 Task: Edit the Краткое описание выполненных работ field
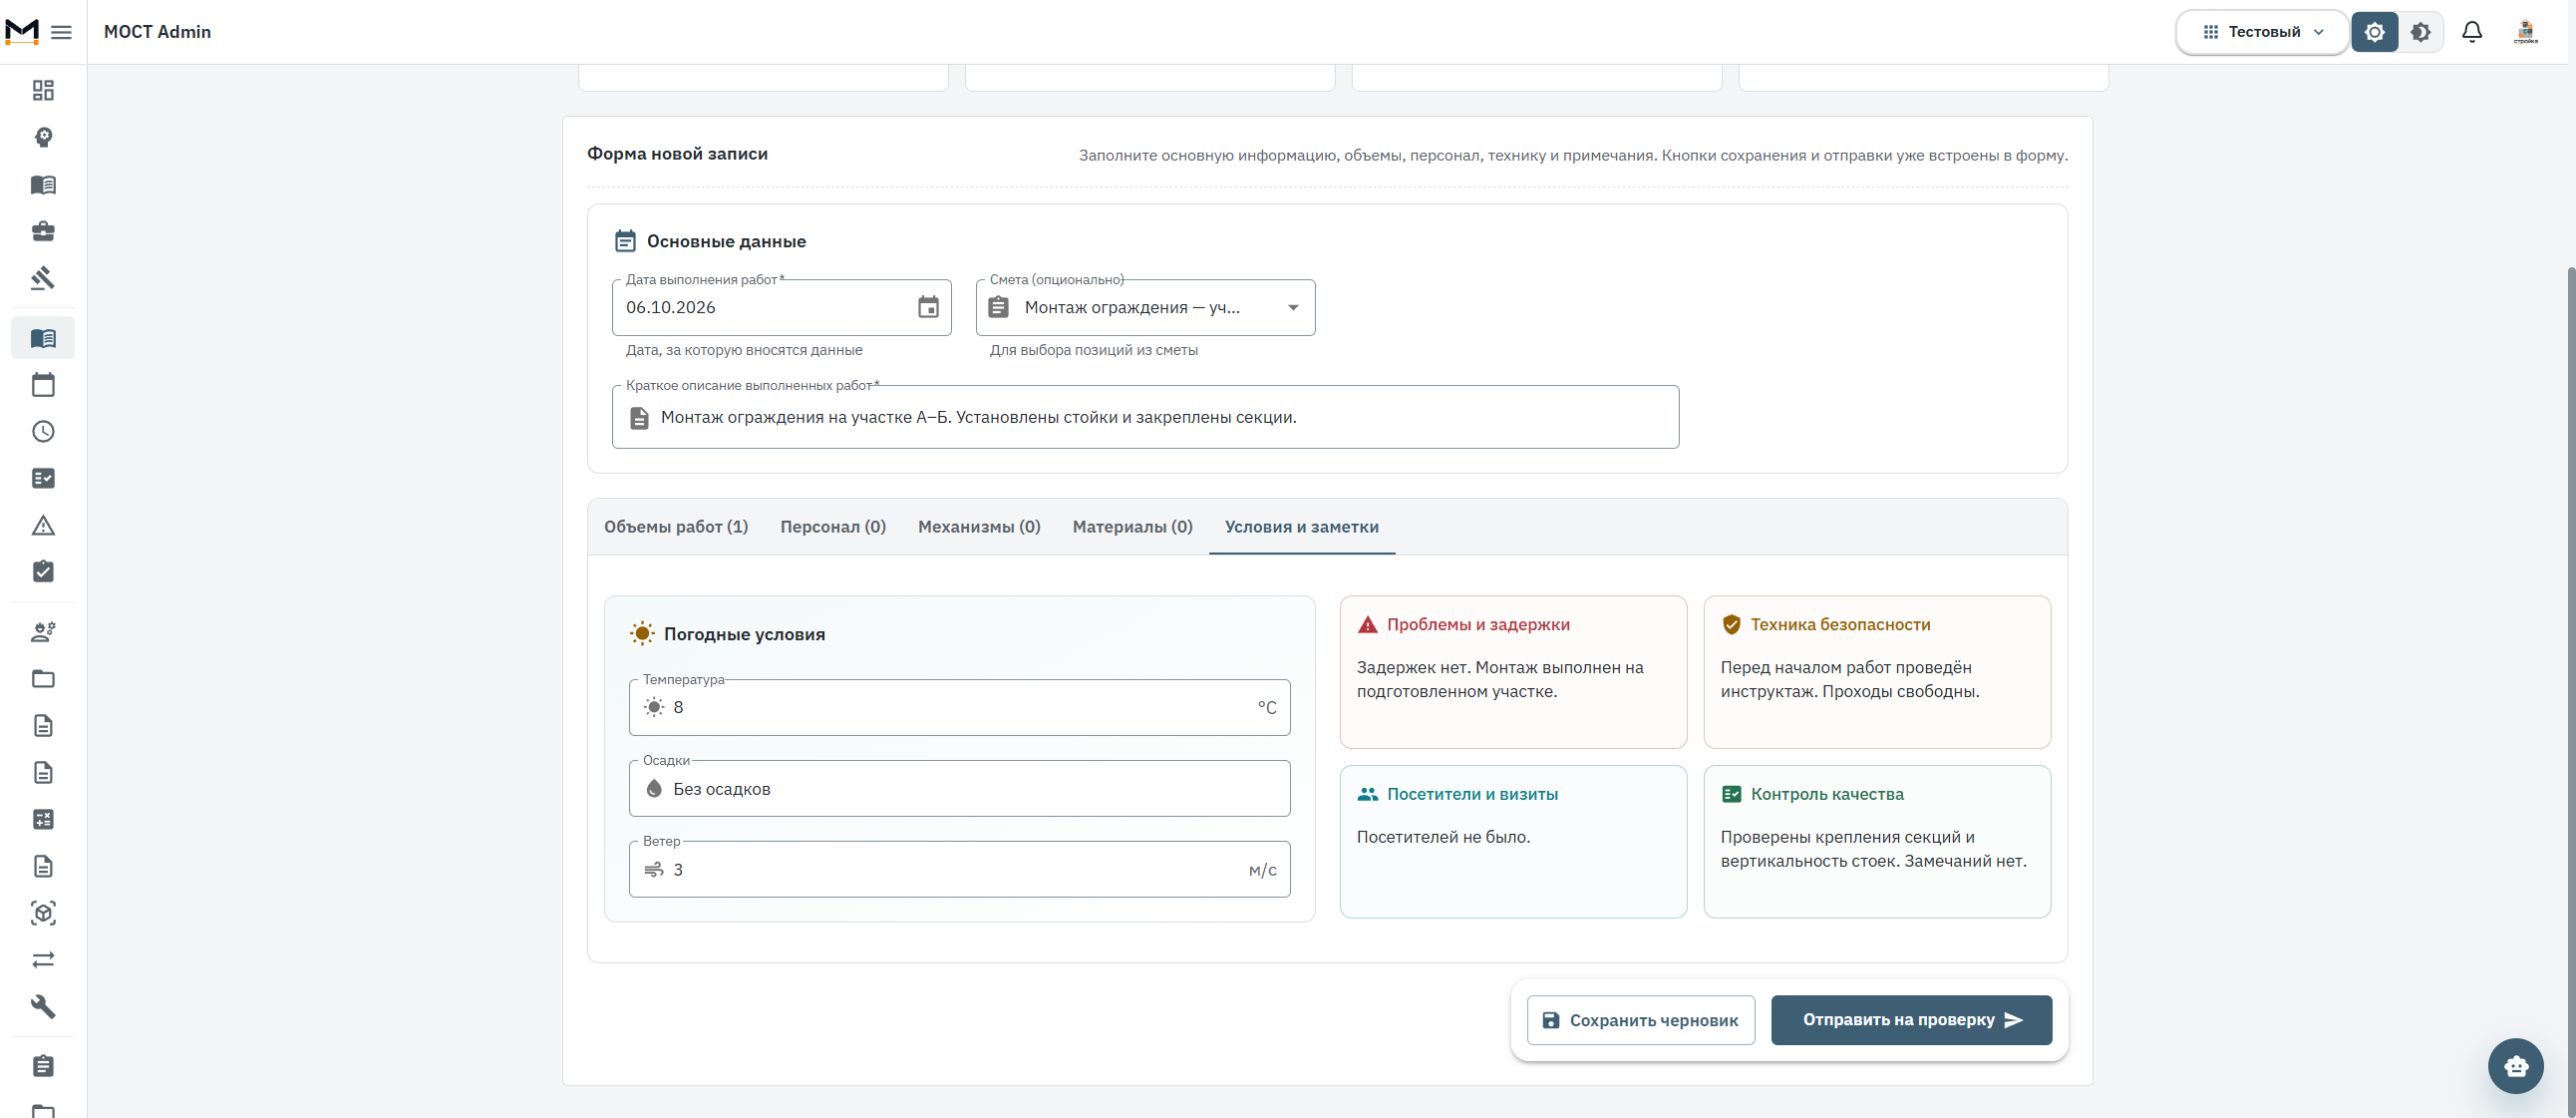click(x=1145, y=418)
